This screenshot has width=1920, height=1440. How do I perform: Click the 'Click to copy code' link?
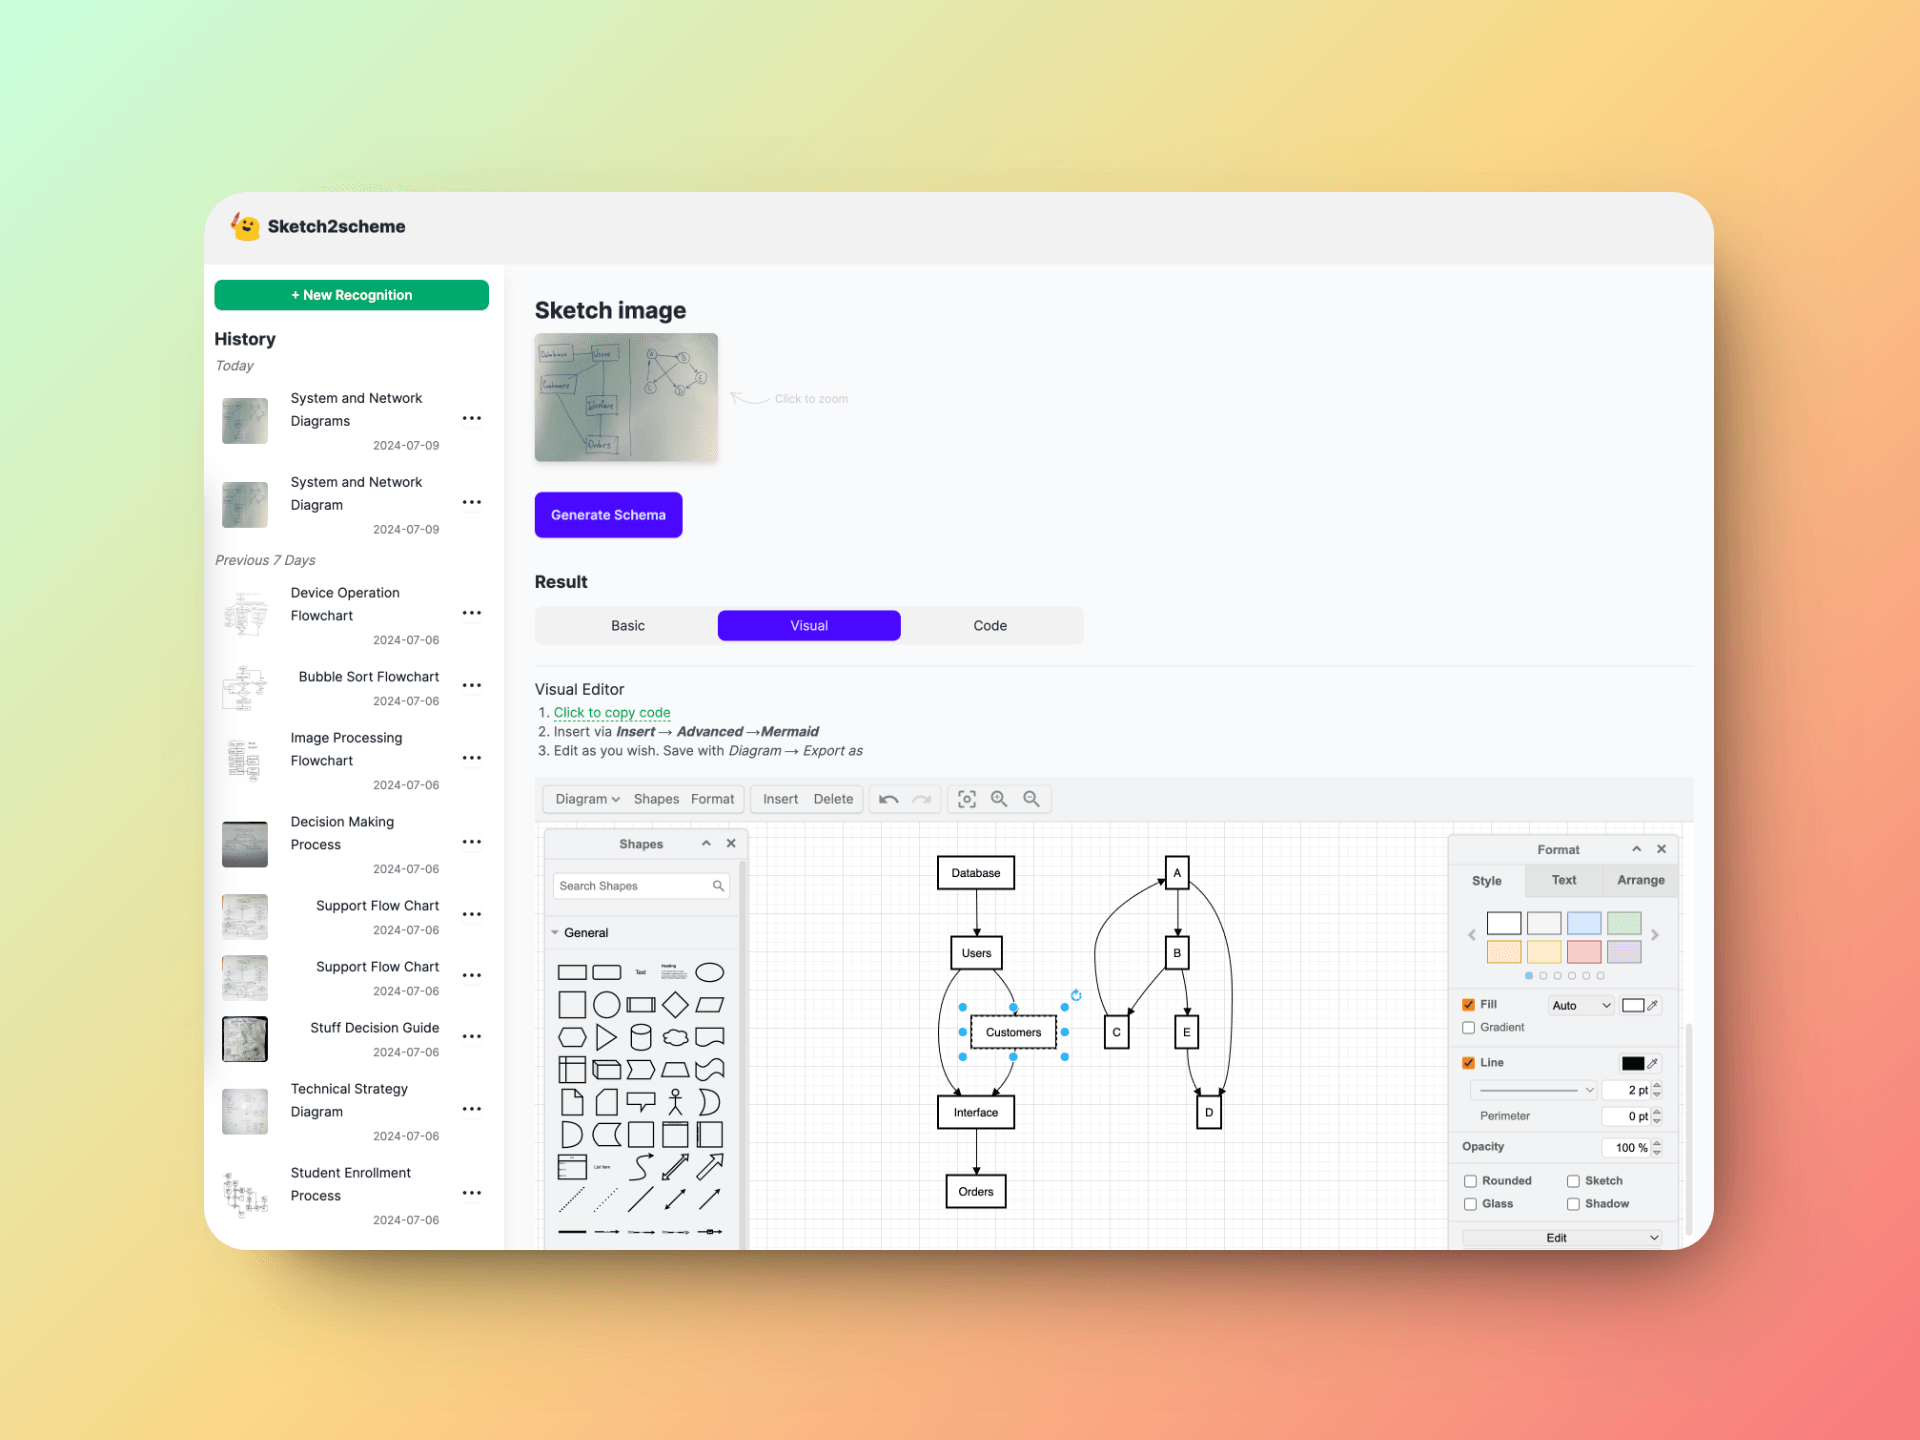pos(611,712)
